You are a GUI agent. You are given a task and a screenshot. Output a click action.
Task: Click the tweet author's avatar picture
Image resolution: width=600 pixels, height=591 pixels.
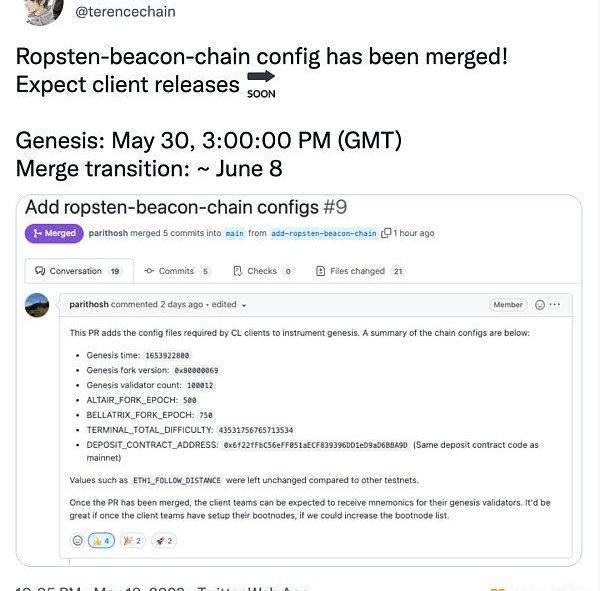43,11
